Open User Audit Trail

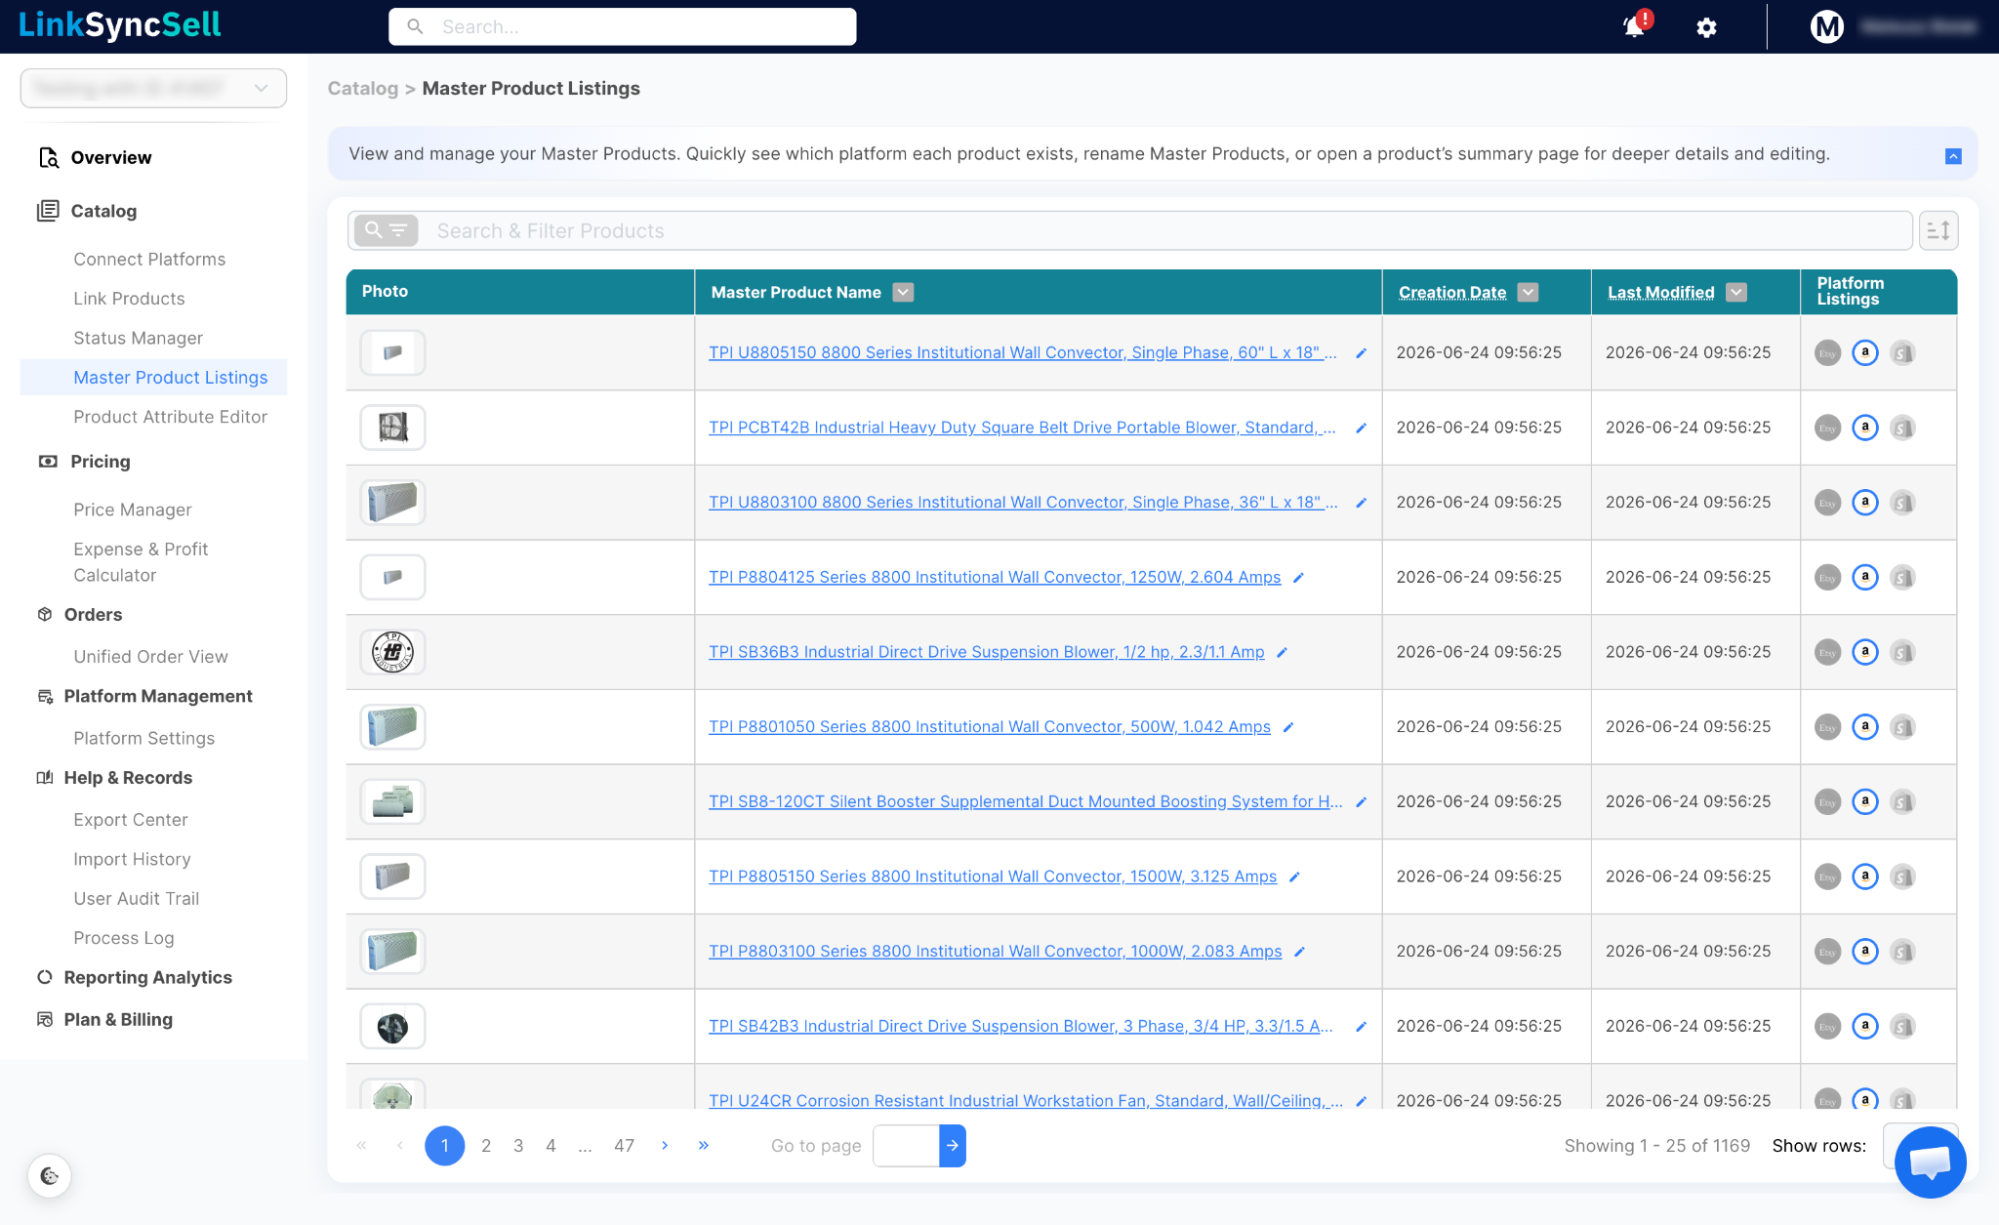(136, 899)
